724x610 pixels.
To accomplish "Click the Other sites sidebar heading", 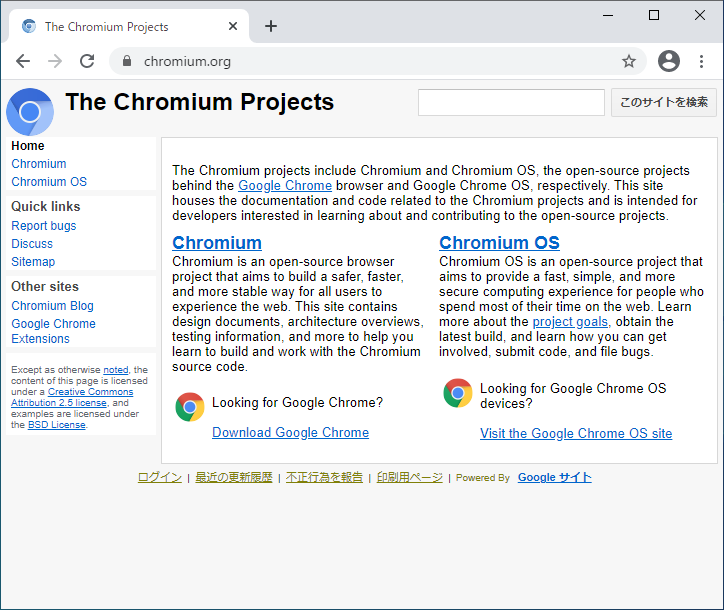I will click(45, 286).
